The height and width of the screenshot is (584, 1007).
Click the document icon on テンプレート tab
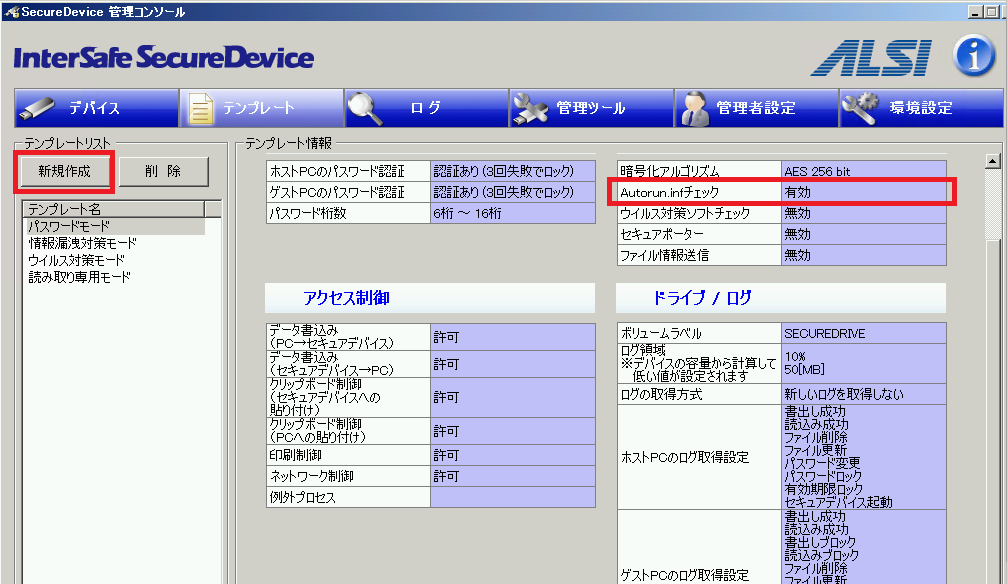200,109
